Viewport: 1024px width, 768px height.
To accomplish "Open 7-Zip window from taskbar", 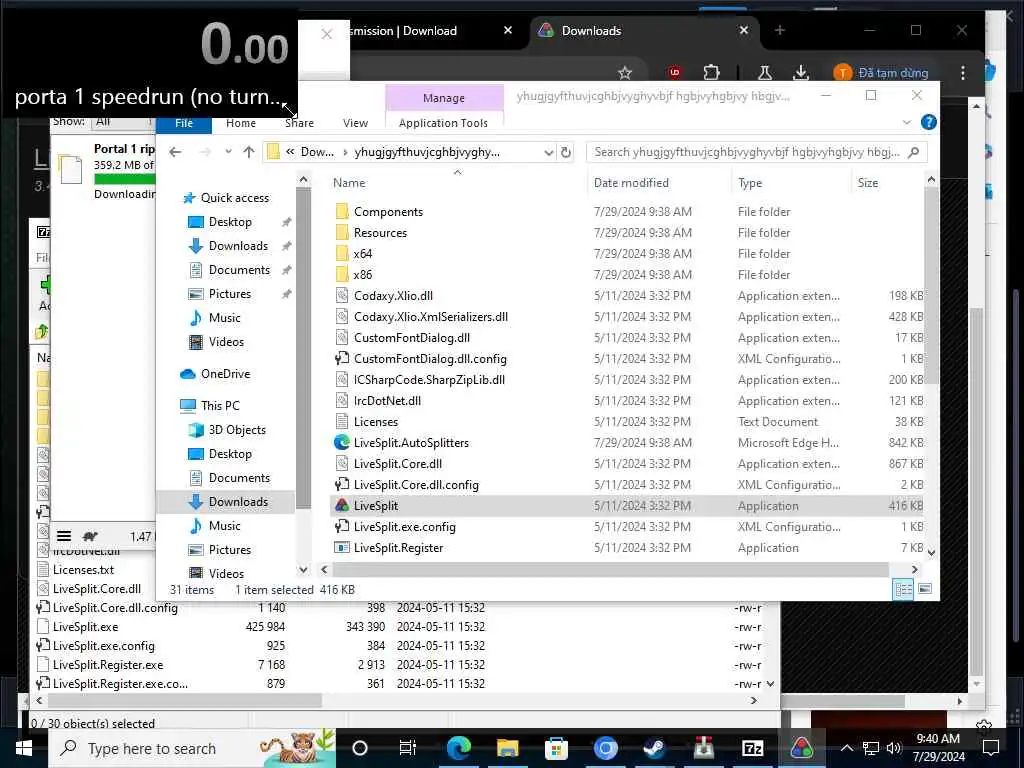I will pos(753,748).
